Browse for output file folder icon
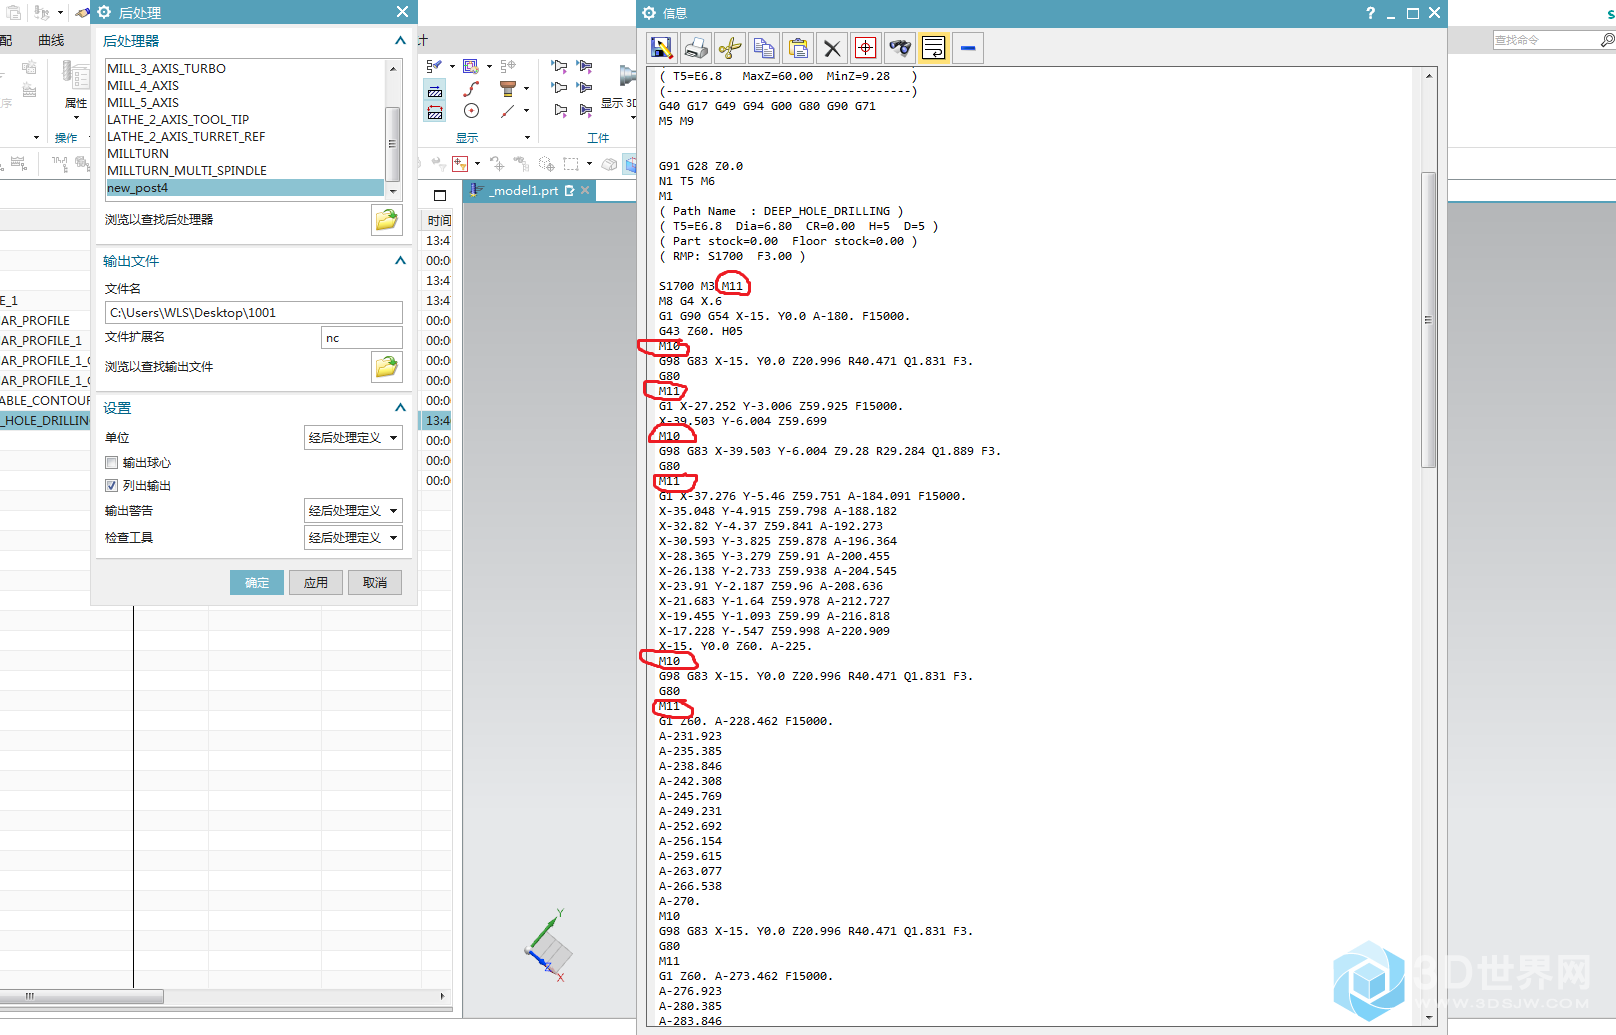1616x1035 pixels. (386, 367)
